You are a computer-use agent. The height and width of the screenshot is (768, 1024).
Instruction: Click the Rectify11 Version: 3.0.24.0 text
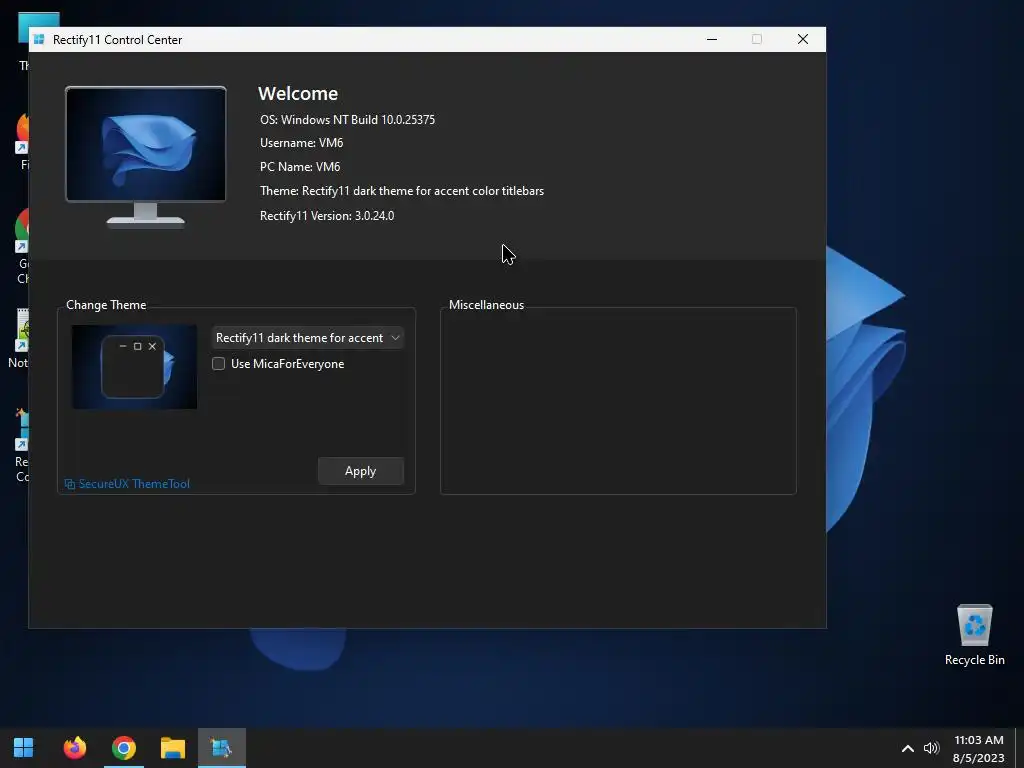tap(327, 216)
